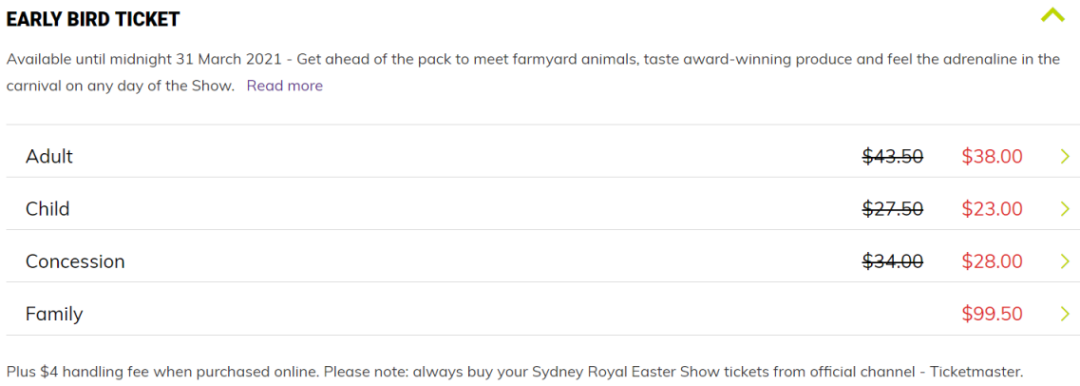Click the $99.50 Family price
The width and height of the screenshot is (1080, 386).
992,314
